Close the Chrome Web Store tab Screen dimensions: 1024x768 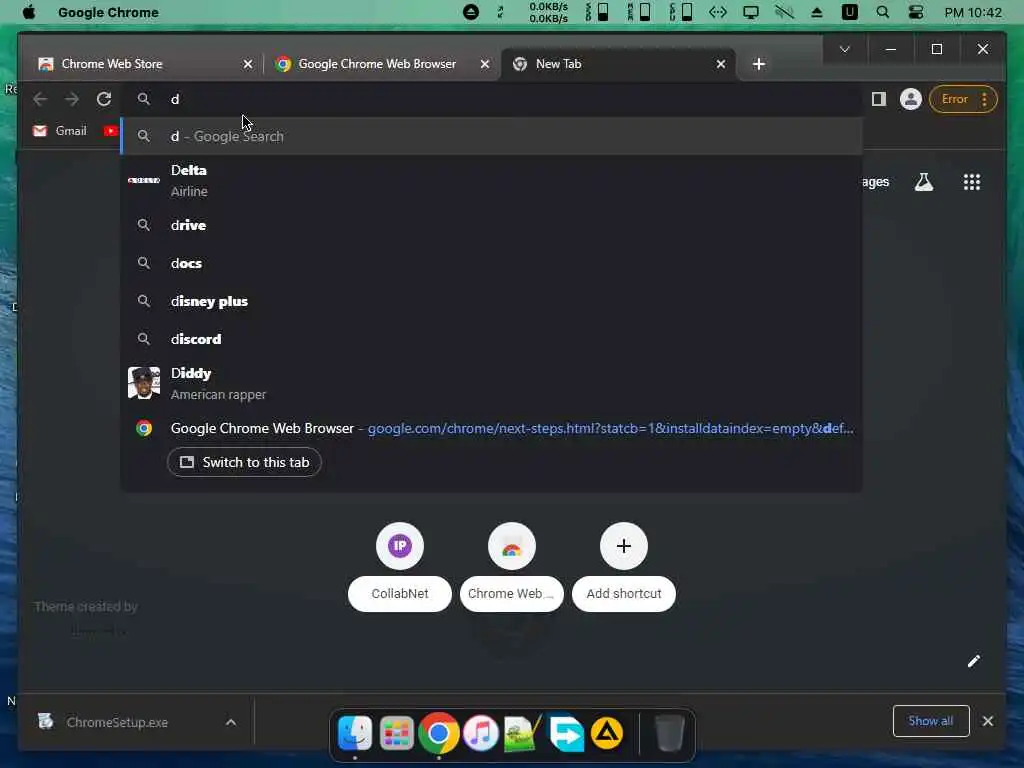(248, 64)
